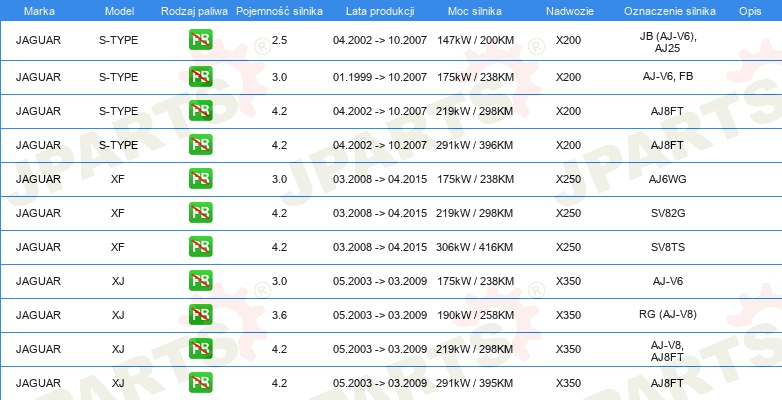
Task: Click the Rodzaj paliwa column header
Action: (x=195, y=11)
